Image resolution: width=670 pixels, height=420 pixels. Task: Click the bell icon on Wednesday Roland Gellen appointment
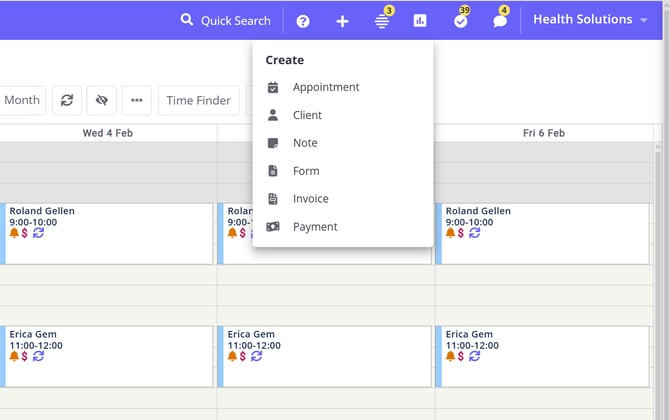[14, 233]
